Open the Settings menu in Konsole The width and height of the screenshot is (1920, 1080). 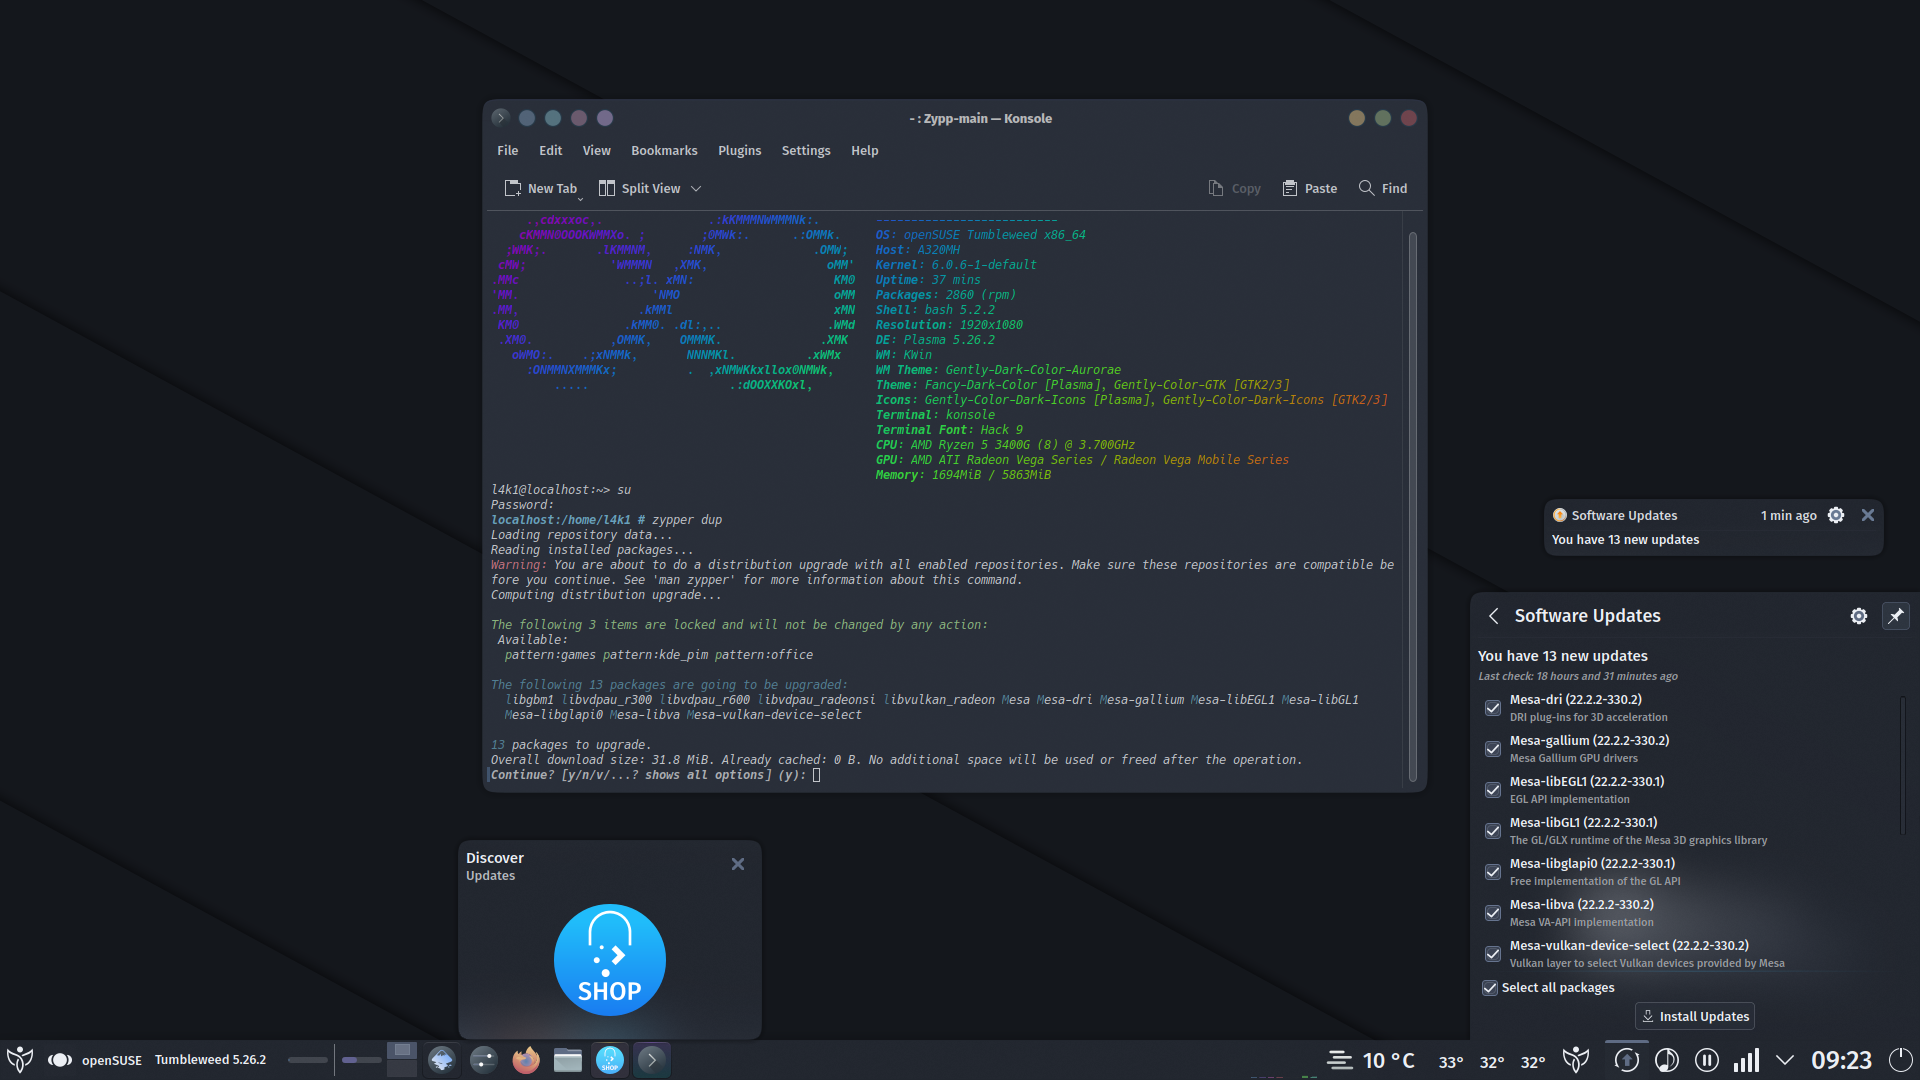tap(805, 151)
